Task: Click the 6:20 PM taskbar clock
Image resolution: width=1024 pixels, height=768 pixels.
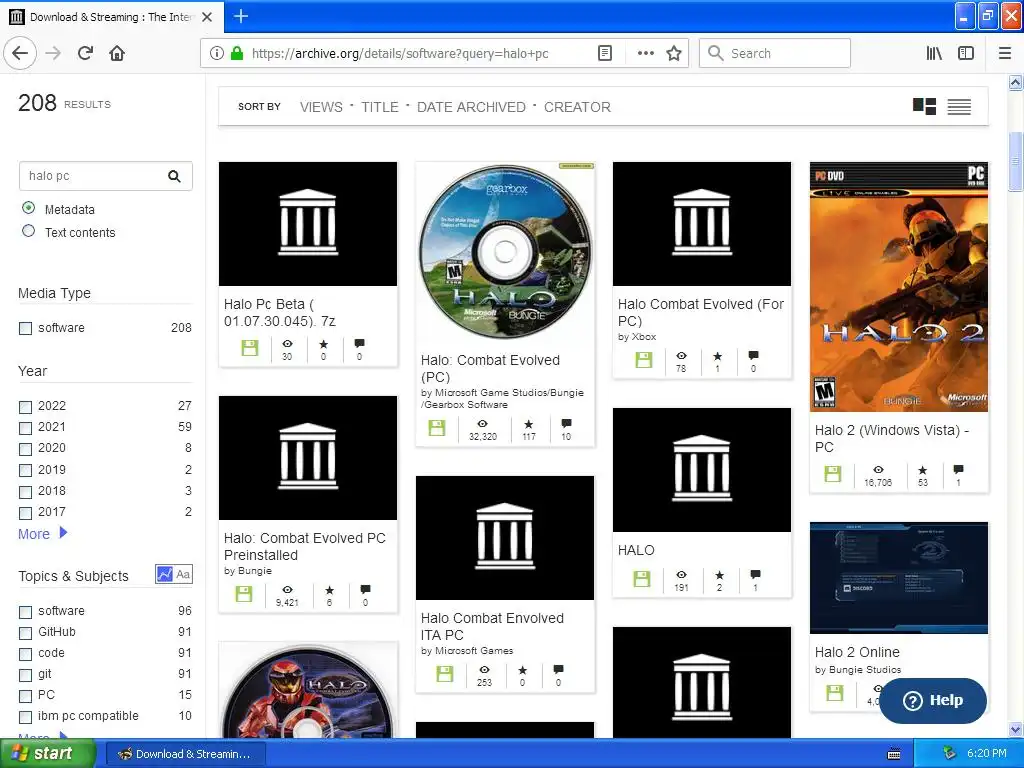Action: click(986, 753)
